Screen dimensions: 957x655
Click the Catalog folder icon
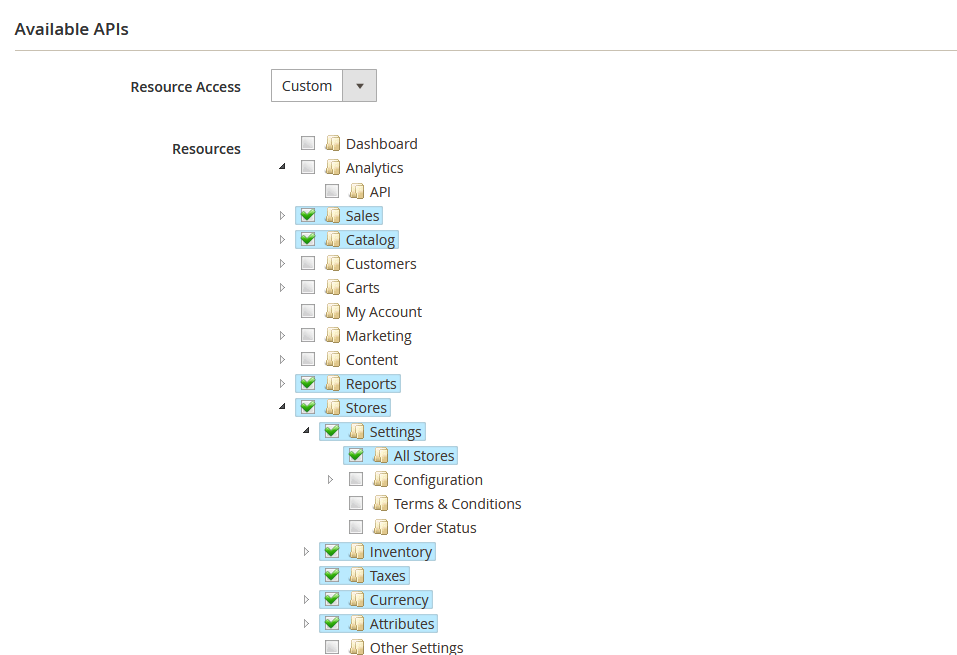pos(333,239)
